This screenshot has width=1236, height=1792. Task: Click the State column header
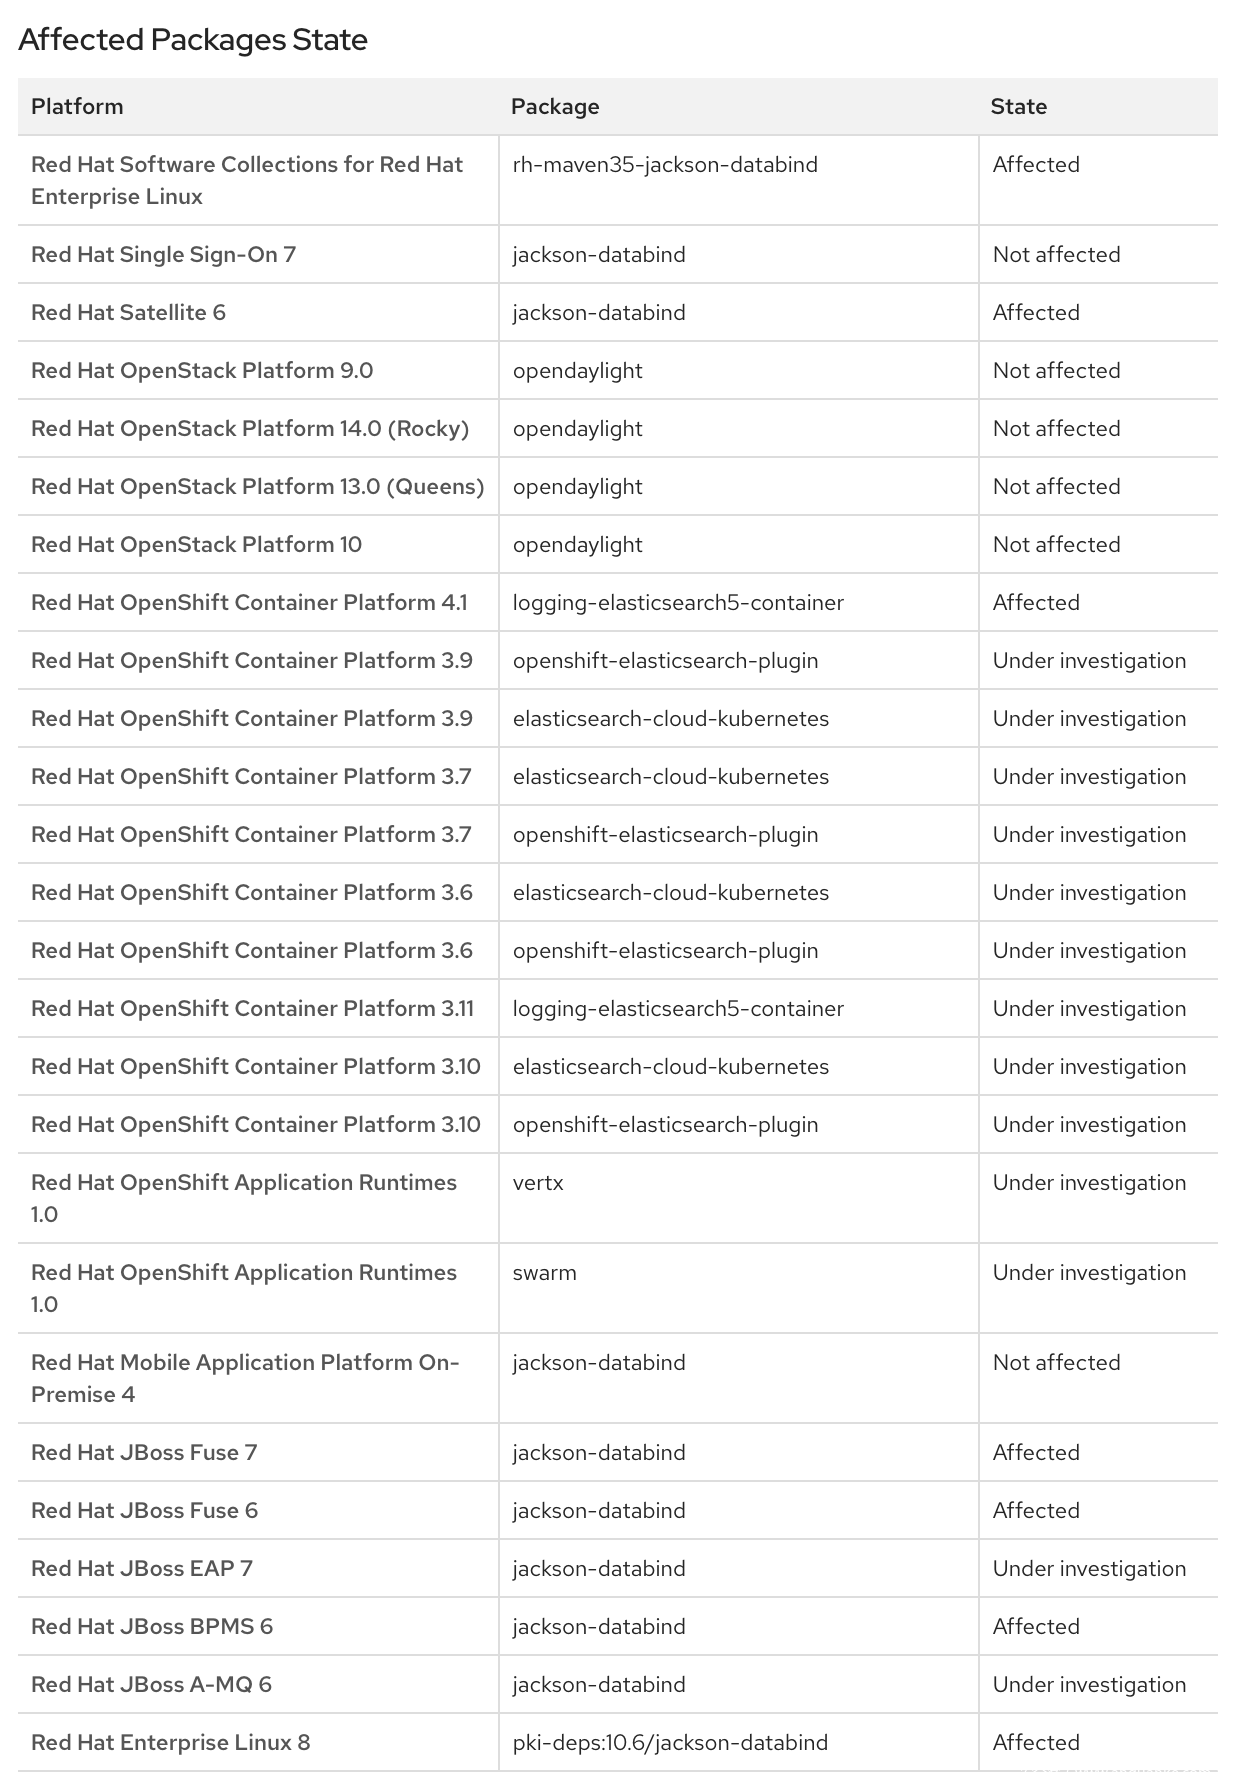[x=1018, y=107]
